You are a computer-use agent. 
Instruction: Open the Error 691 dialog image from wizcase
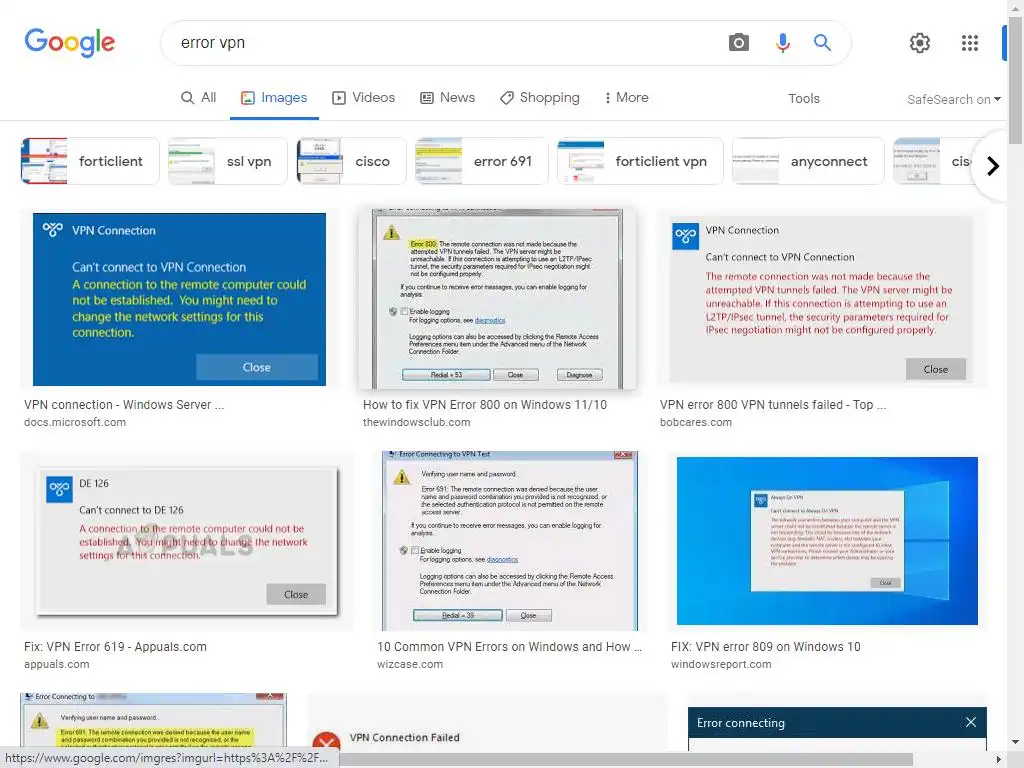coord(510,541)
